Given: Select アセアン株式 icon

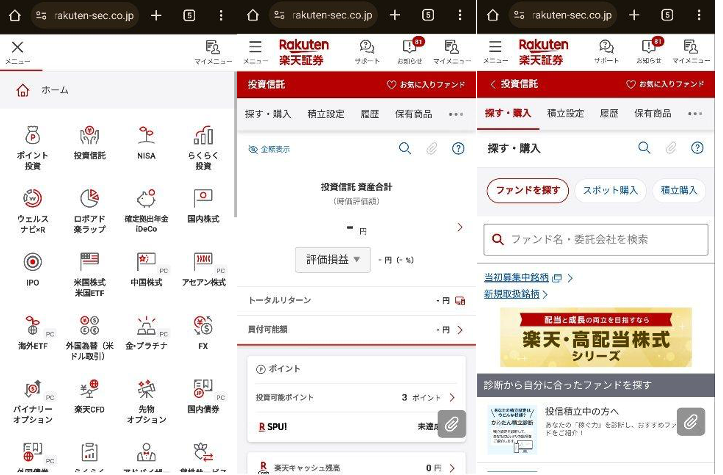Looking at the screenshot, I should (203, 269).
